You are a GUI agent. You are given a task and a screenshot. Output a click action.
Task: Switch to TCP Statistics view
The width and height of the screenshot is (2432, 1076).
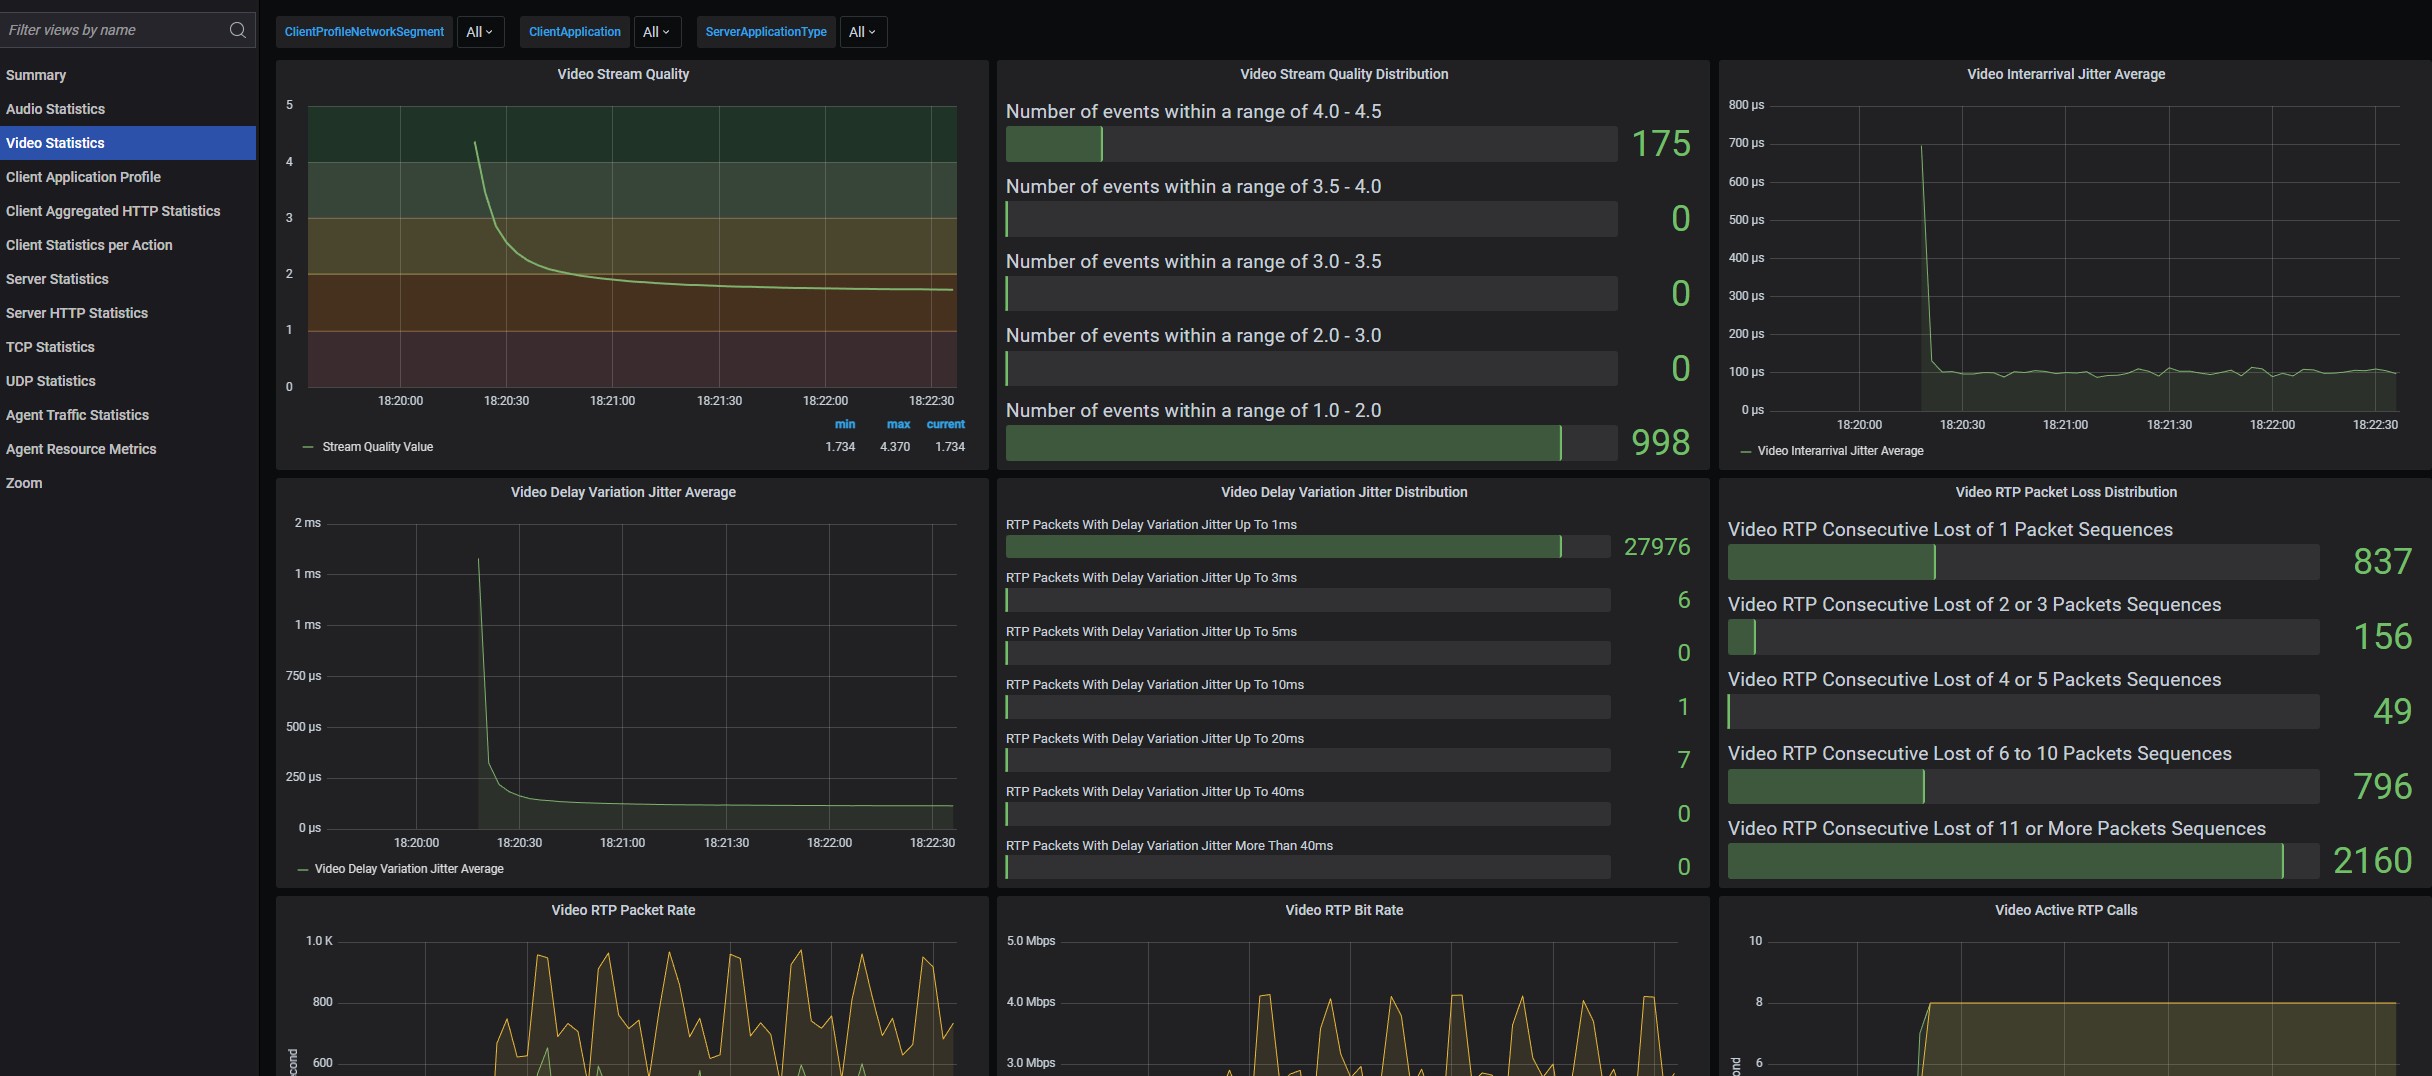point(50,347)
